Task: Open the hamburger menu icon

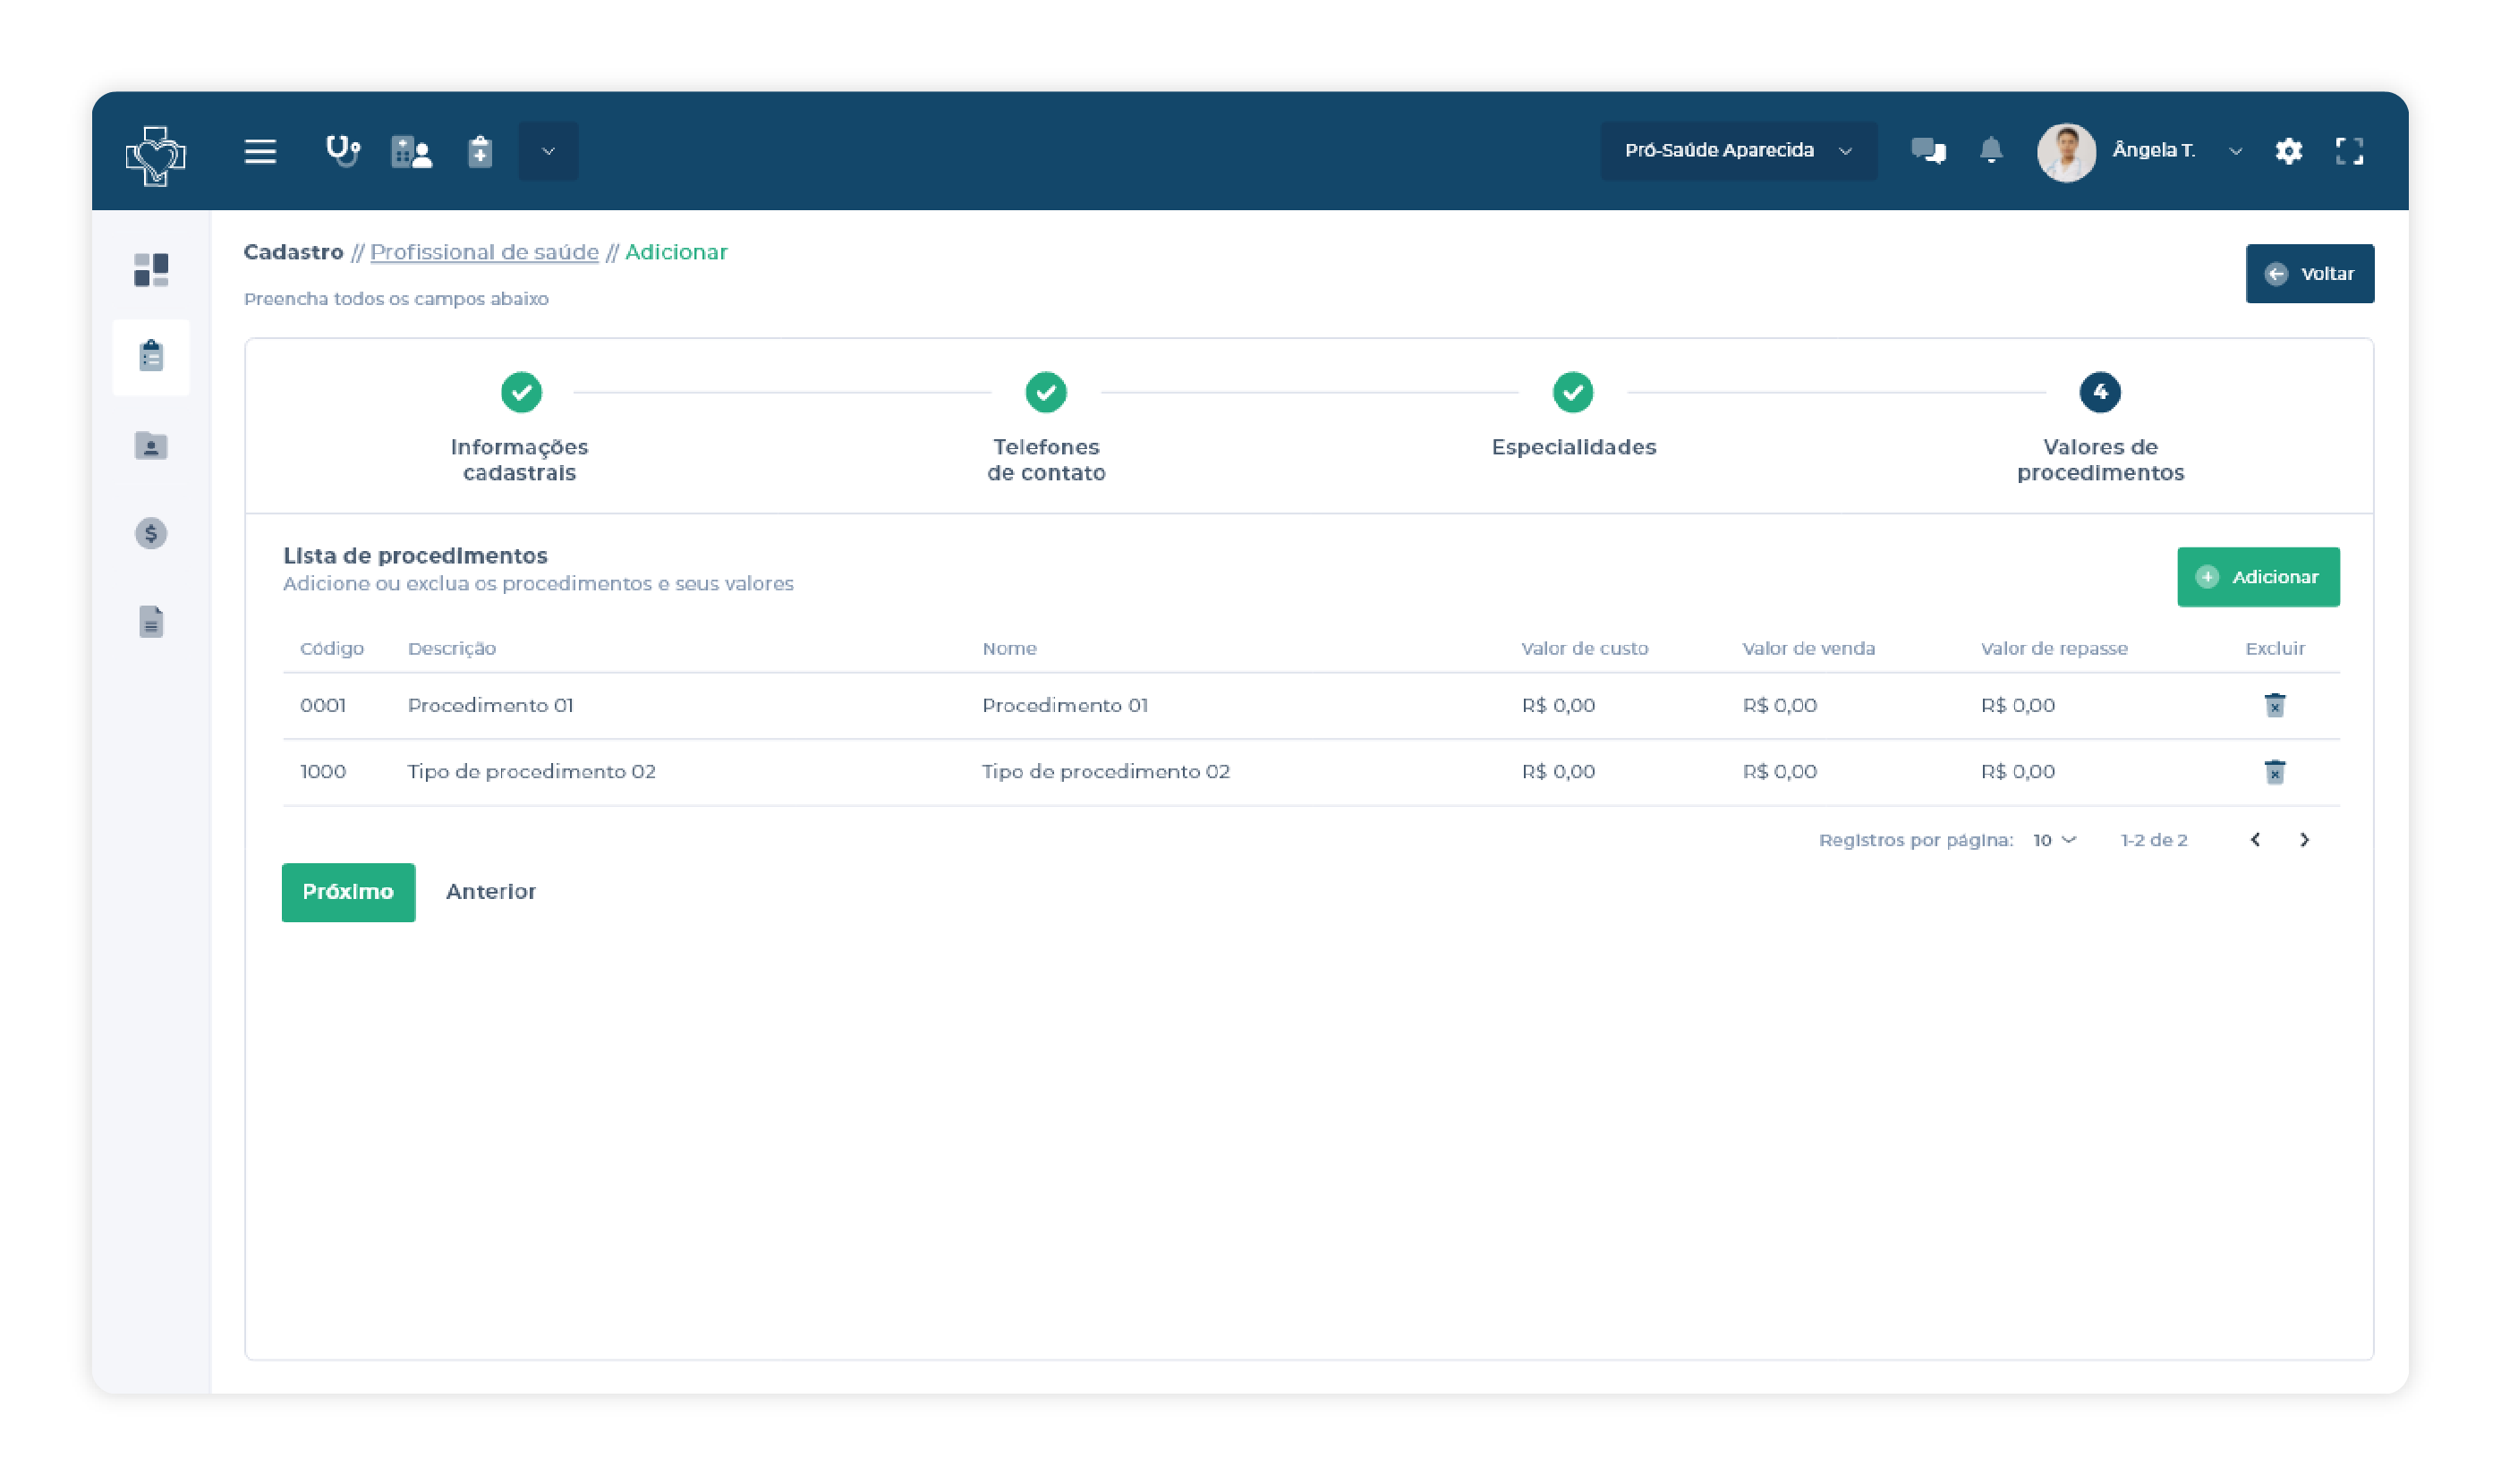Action: pos(260,151)
